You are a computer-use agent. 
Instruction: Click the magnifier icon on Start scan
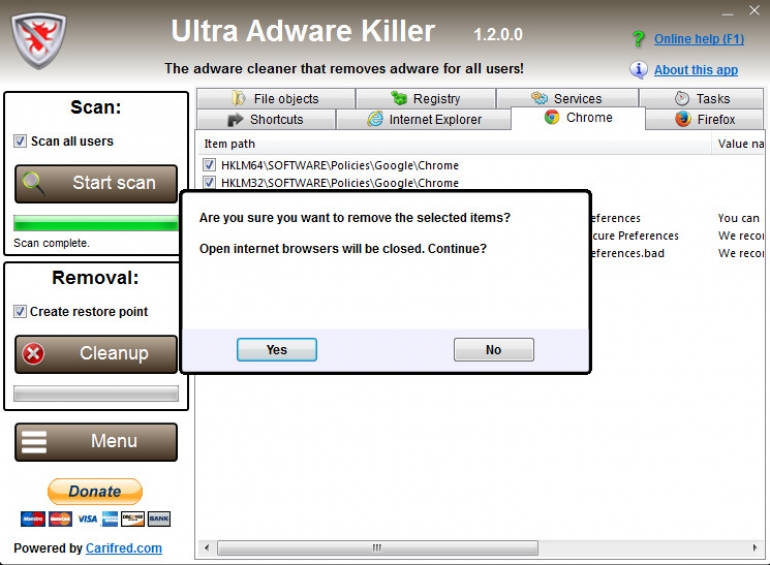(33, 184)
